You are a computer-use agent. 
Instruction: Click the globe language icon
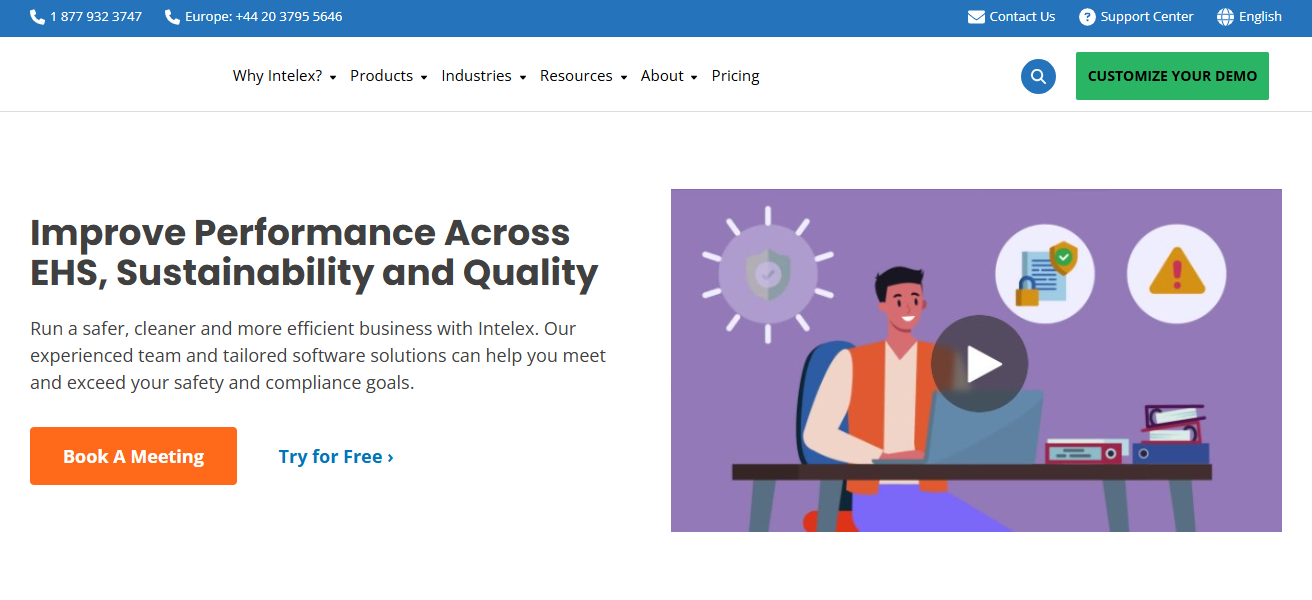tap(1225, 17)
